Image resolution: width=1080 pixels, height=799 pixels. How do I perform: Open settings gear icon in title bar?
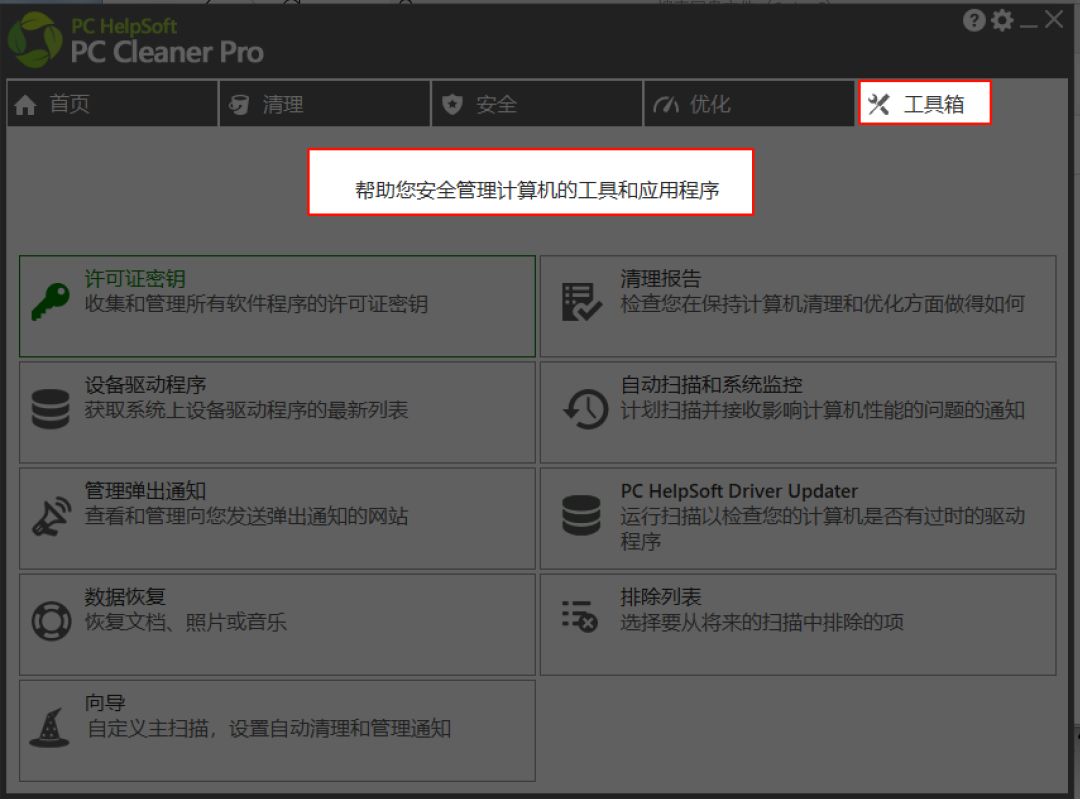pyautogui.click(x=1002, y=21)
